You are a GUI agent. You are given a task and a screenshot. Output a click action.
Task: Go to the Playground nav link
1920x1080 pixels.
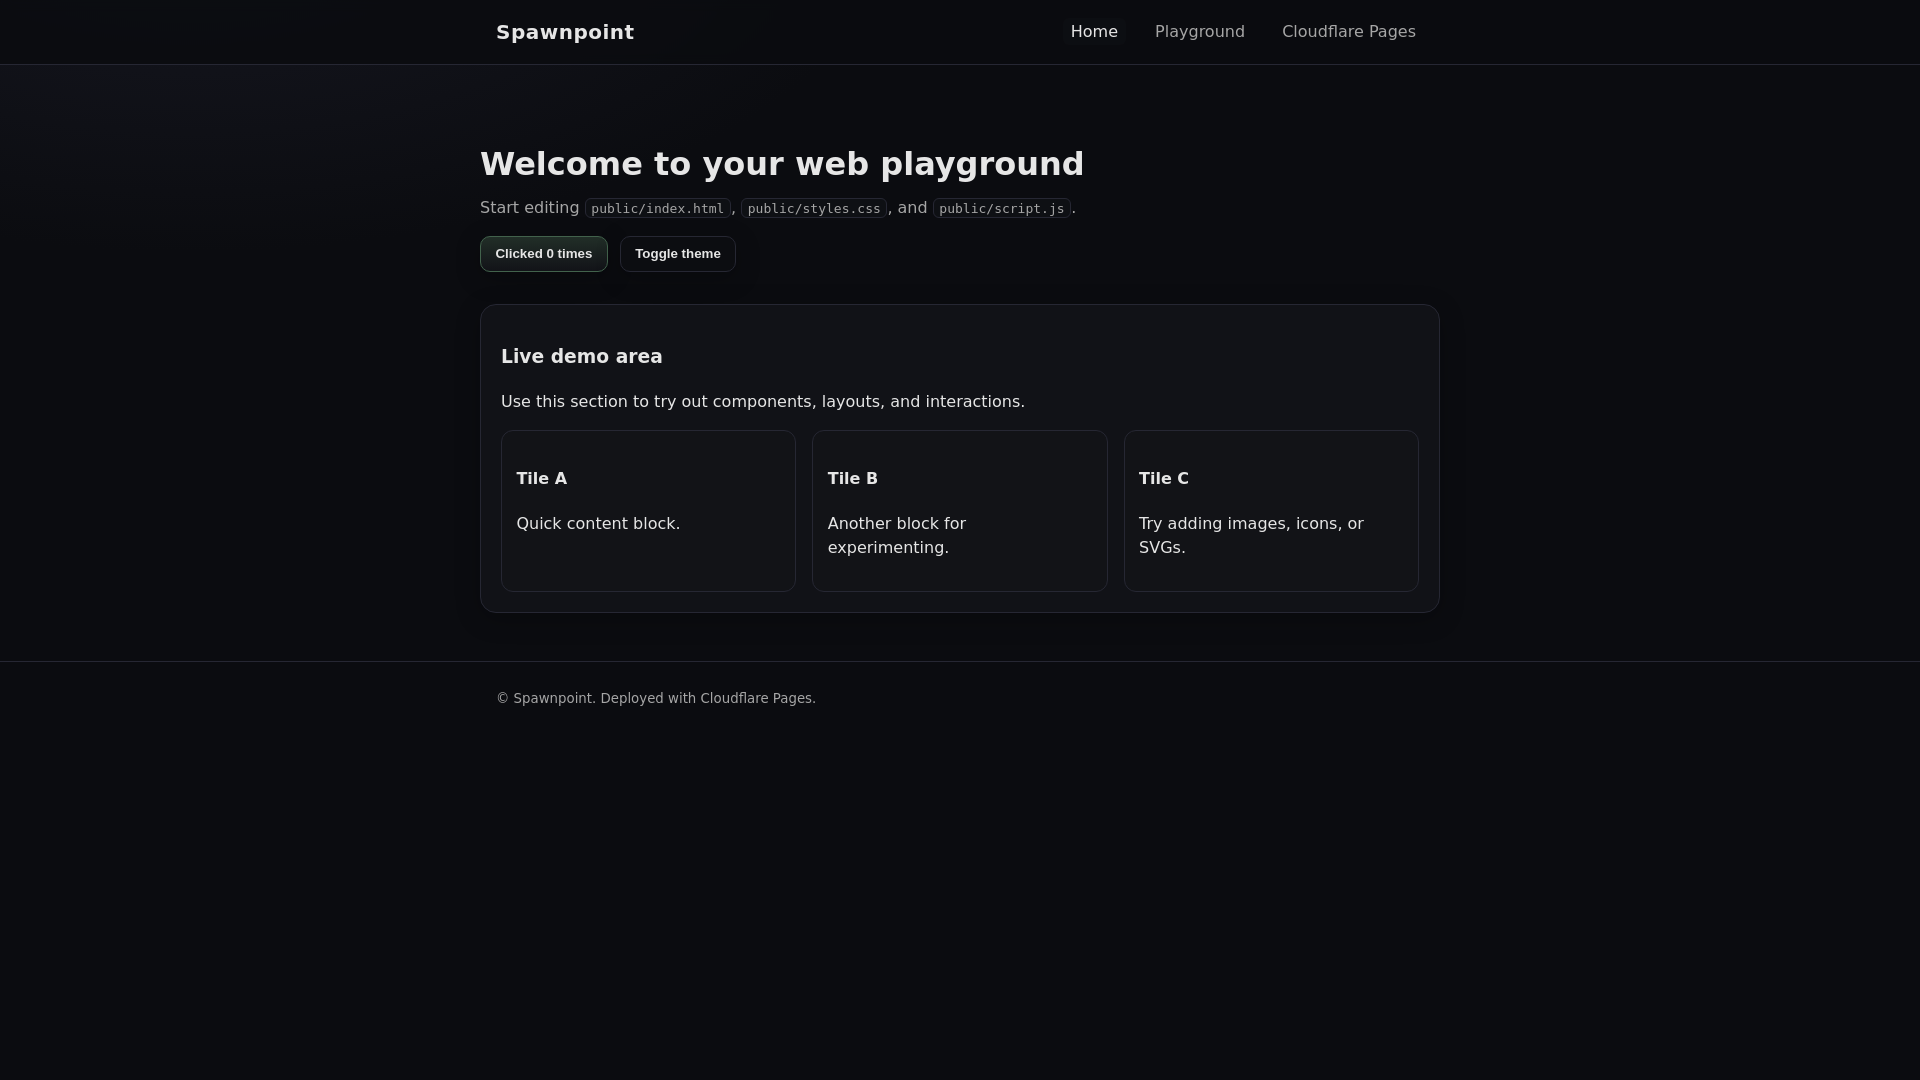click(1199, 32)
